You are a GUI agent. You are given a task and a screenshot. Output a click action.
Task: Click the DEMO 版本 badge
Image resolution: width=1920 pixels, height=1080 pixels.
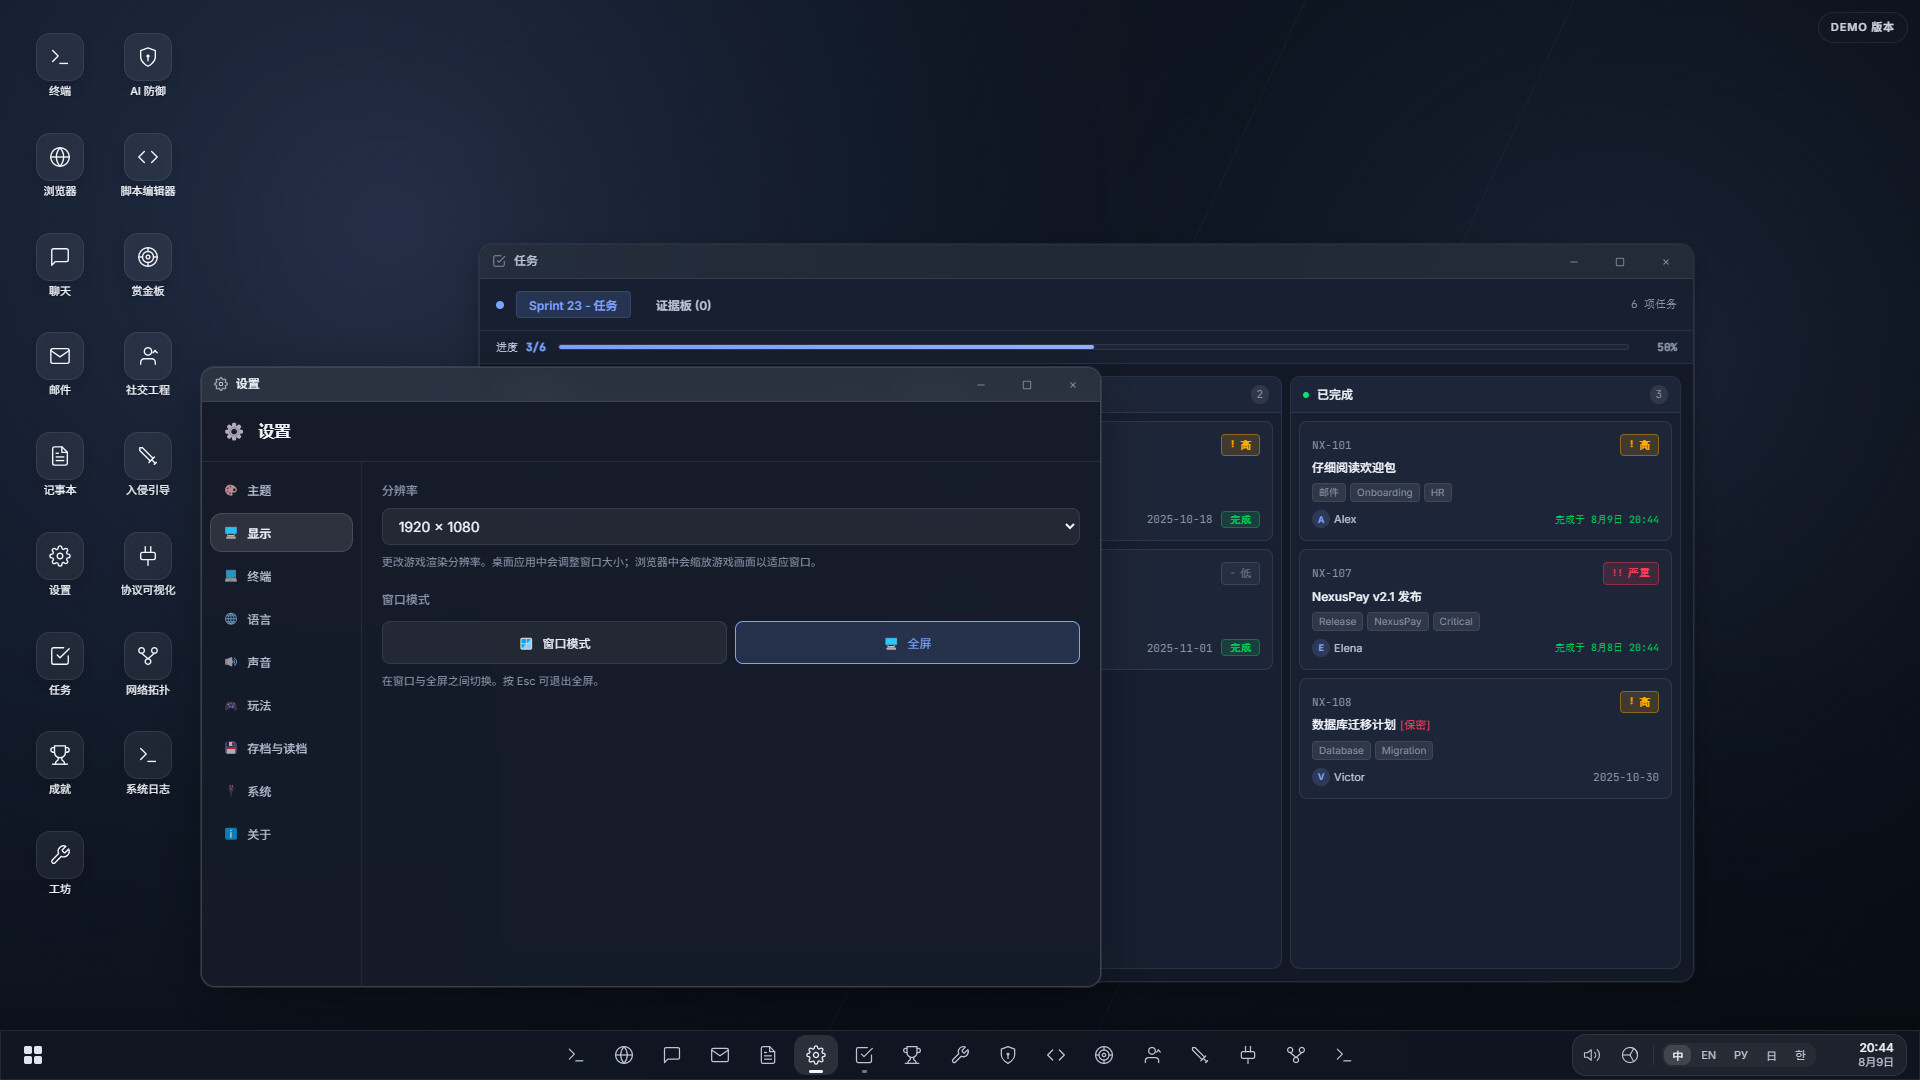1862,27
